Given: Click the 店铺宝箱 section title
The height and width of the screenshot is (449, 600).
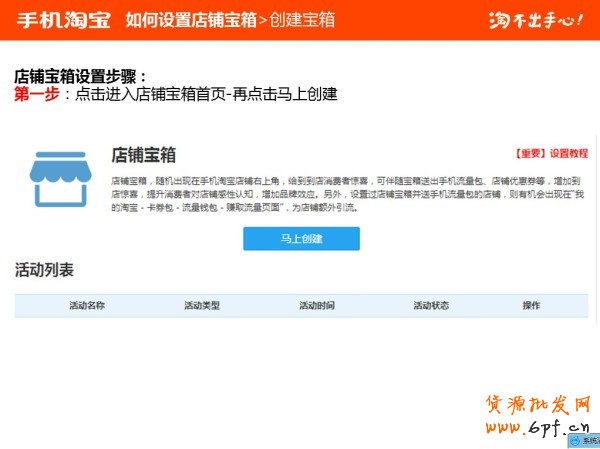Looking at the screenshot, I should 143,155.
